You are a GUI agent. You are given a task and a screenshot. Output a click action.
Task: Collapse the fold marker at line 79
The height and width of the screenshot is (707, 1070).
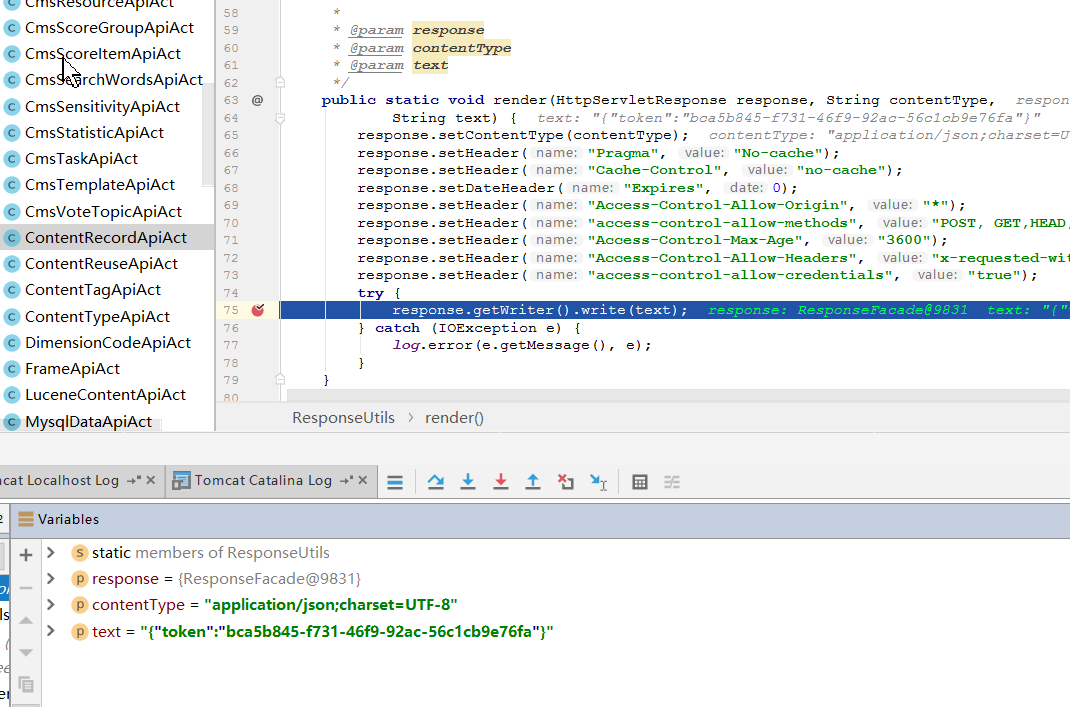tap(280, 380)
